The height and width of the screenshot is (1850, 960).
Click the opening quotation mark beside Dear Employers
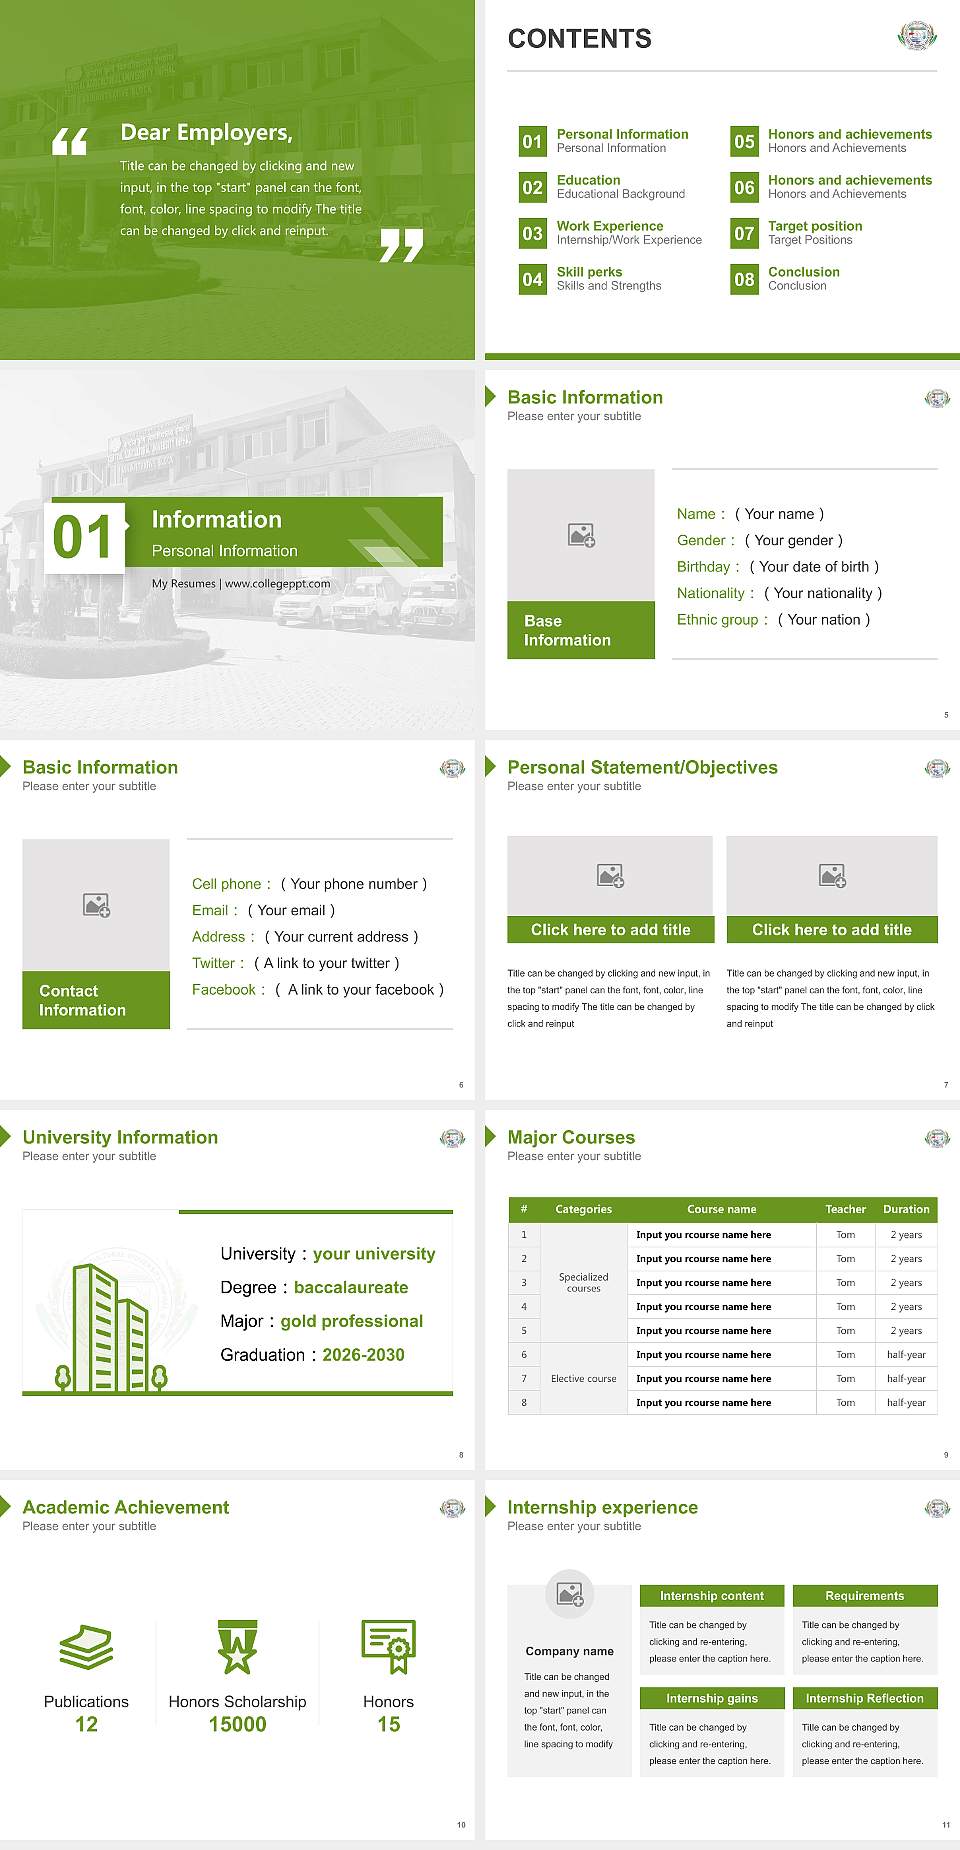[x=70, y=142]
